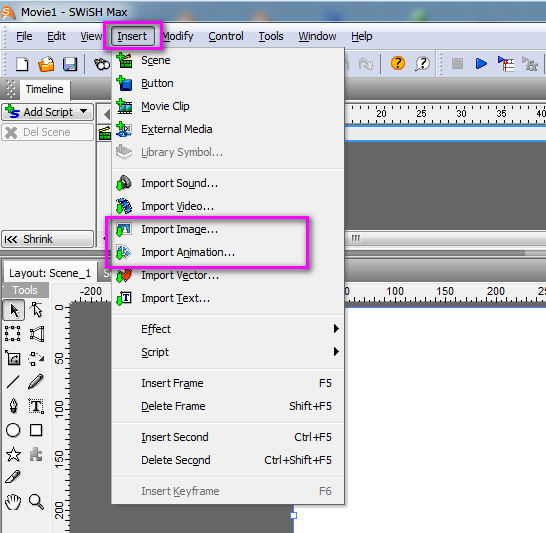Choose the Bezier Pen tool
This screenshot has width=546, height=533.
tap(13, 406)
